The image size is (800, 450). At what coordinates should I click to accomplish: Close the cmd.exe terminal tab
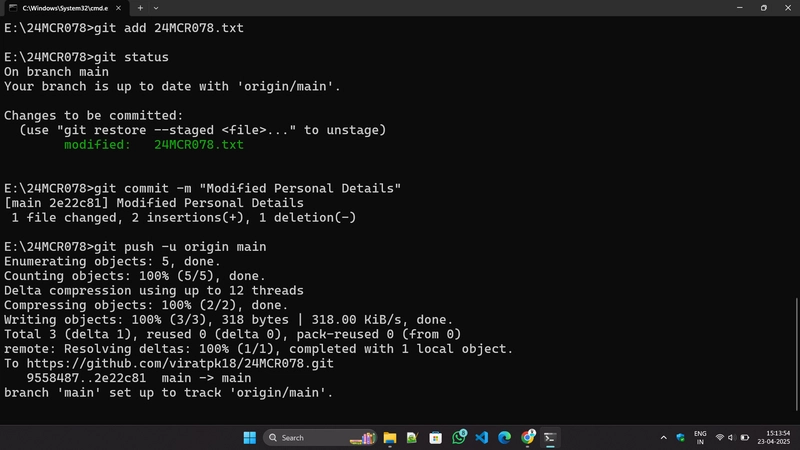click(x=118, y=8)
